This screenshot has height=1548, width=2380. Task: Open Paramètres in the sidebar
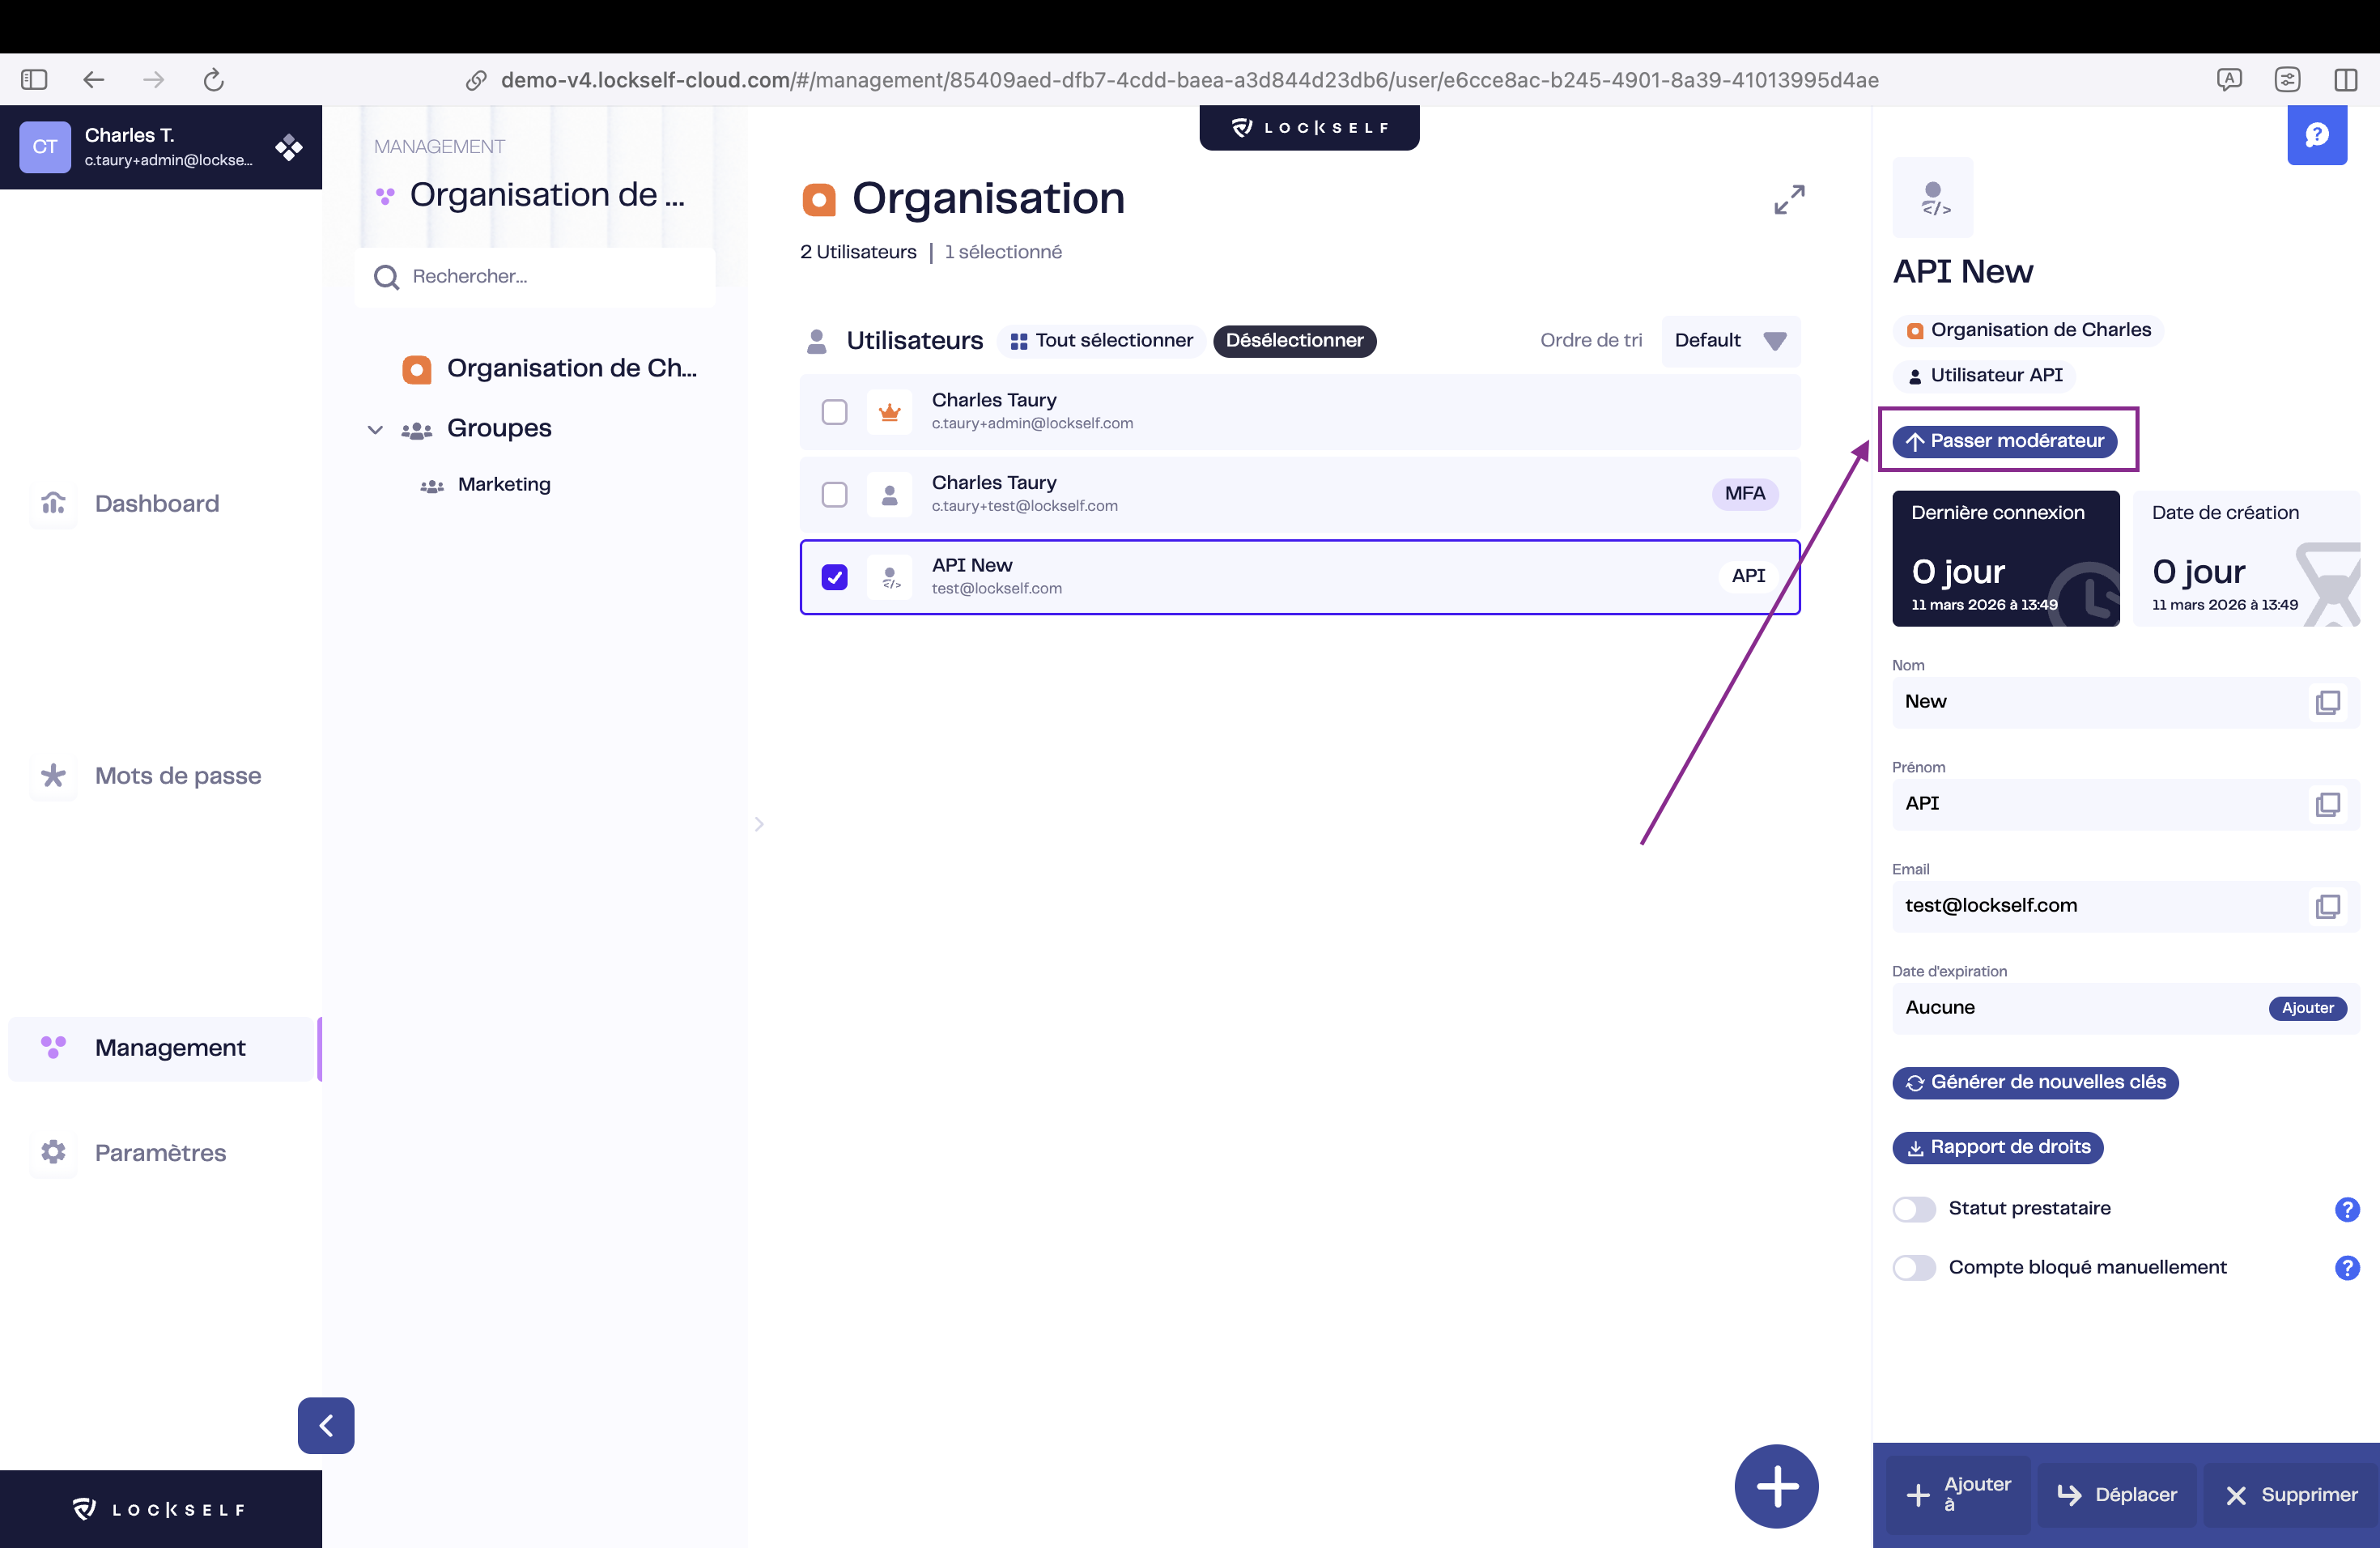161,1152
